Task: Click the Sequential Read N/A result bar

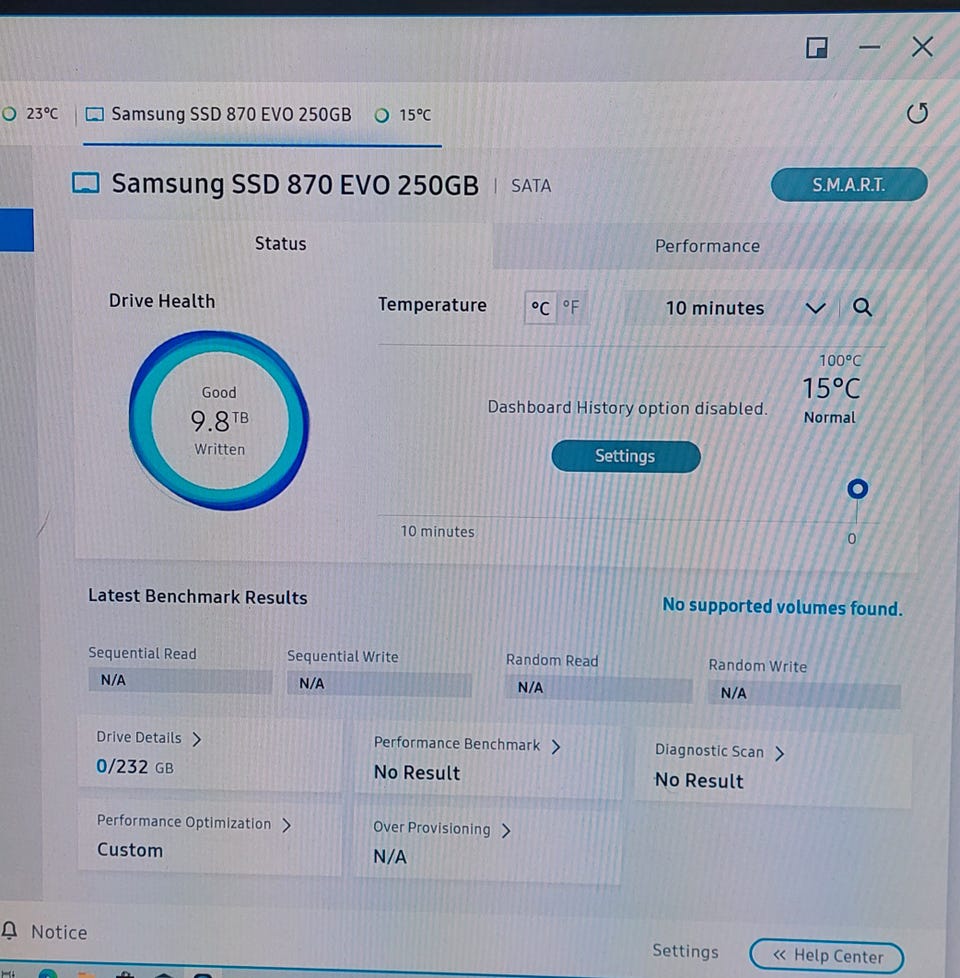Action: tap(180, 680)
